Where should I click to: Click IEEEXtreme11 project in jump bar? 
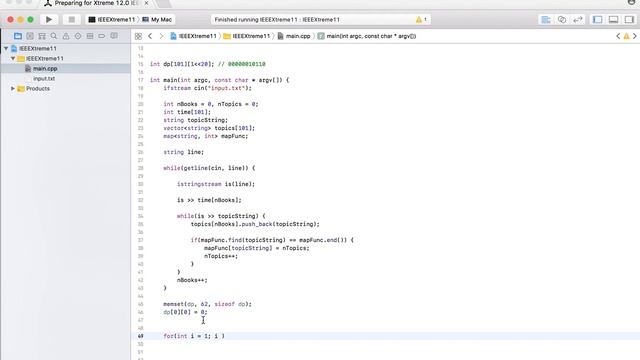[193, 36]
